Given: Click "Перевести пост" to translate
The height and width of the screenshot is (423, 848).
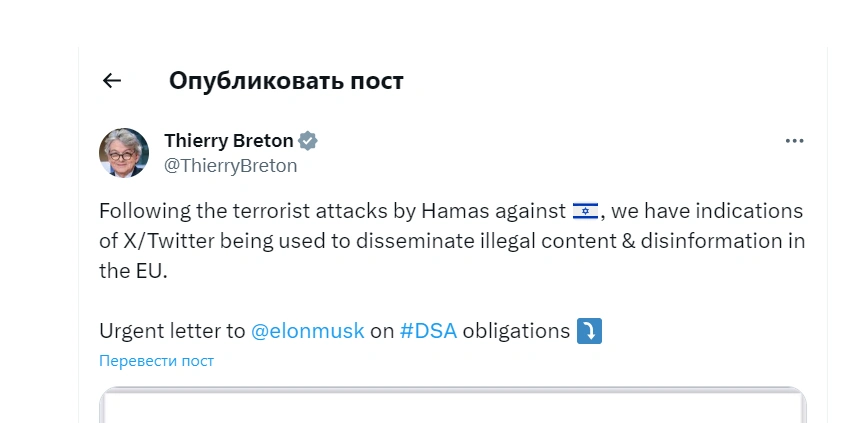Looking at the screenshot, I should [156, 360].
